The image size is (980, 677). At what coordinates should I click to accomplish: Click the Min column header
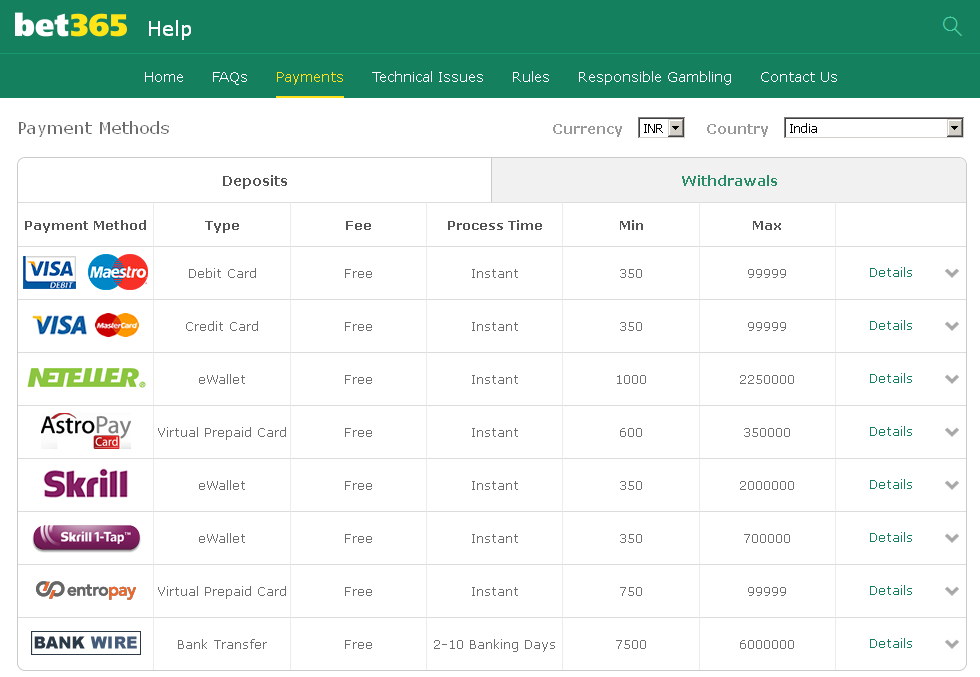(631, 225)
